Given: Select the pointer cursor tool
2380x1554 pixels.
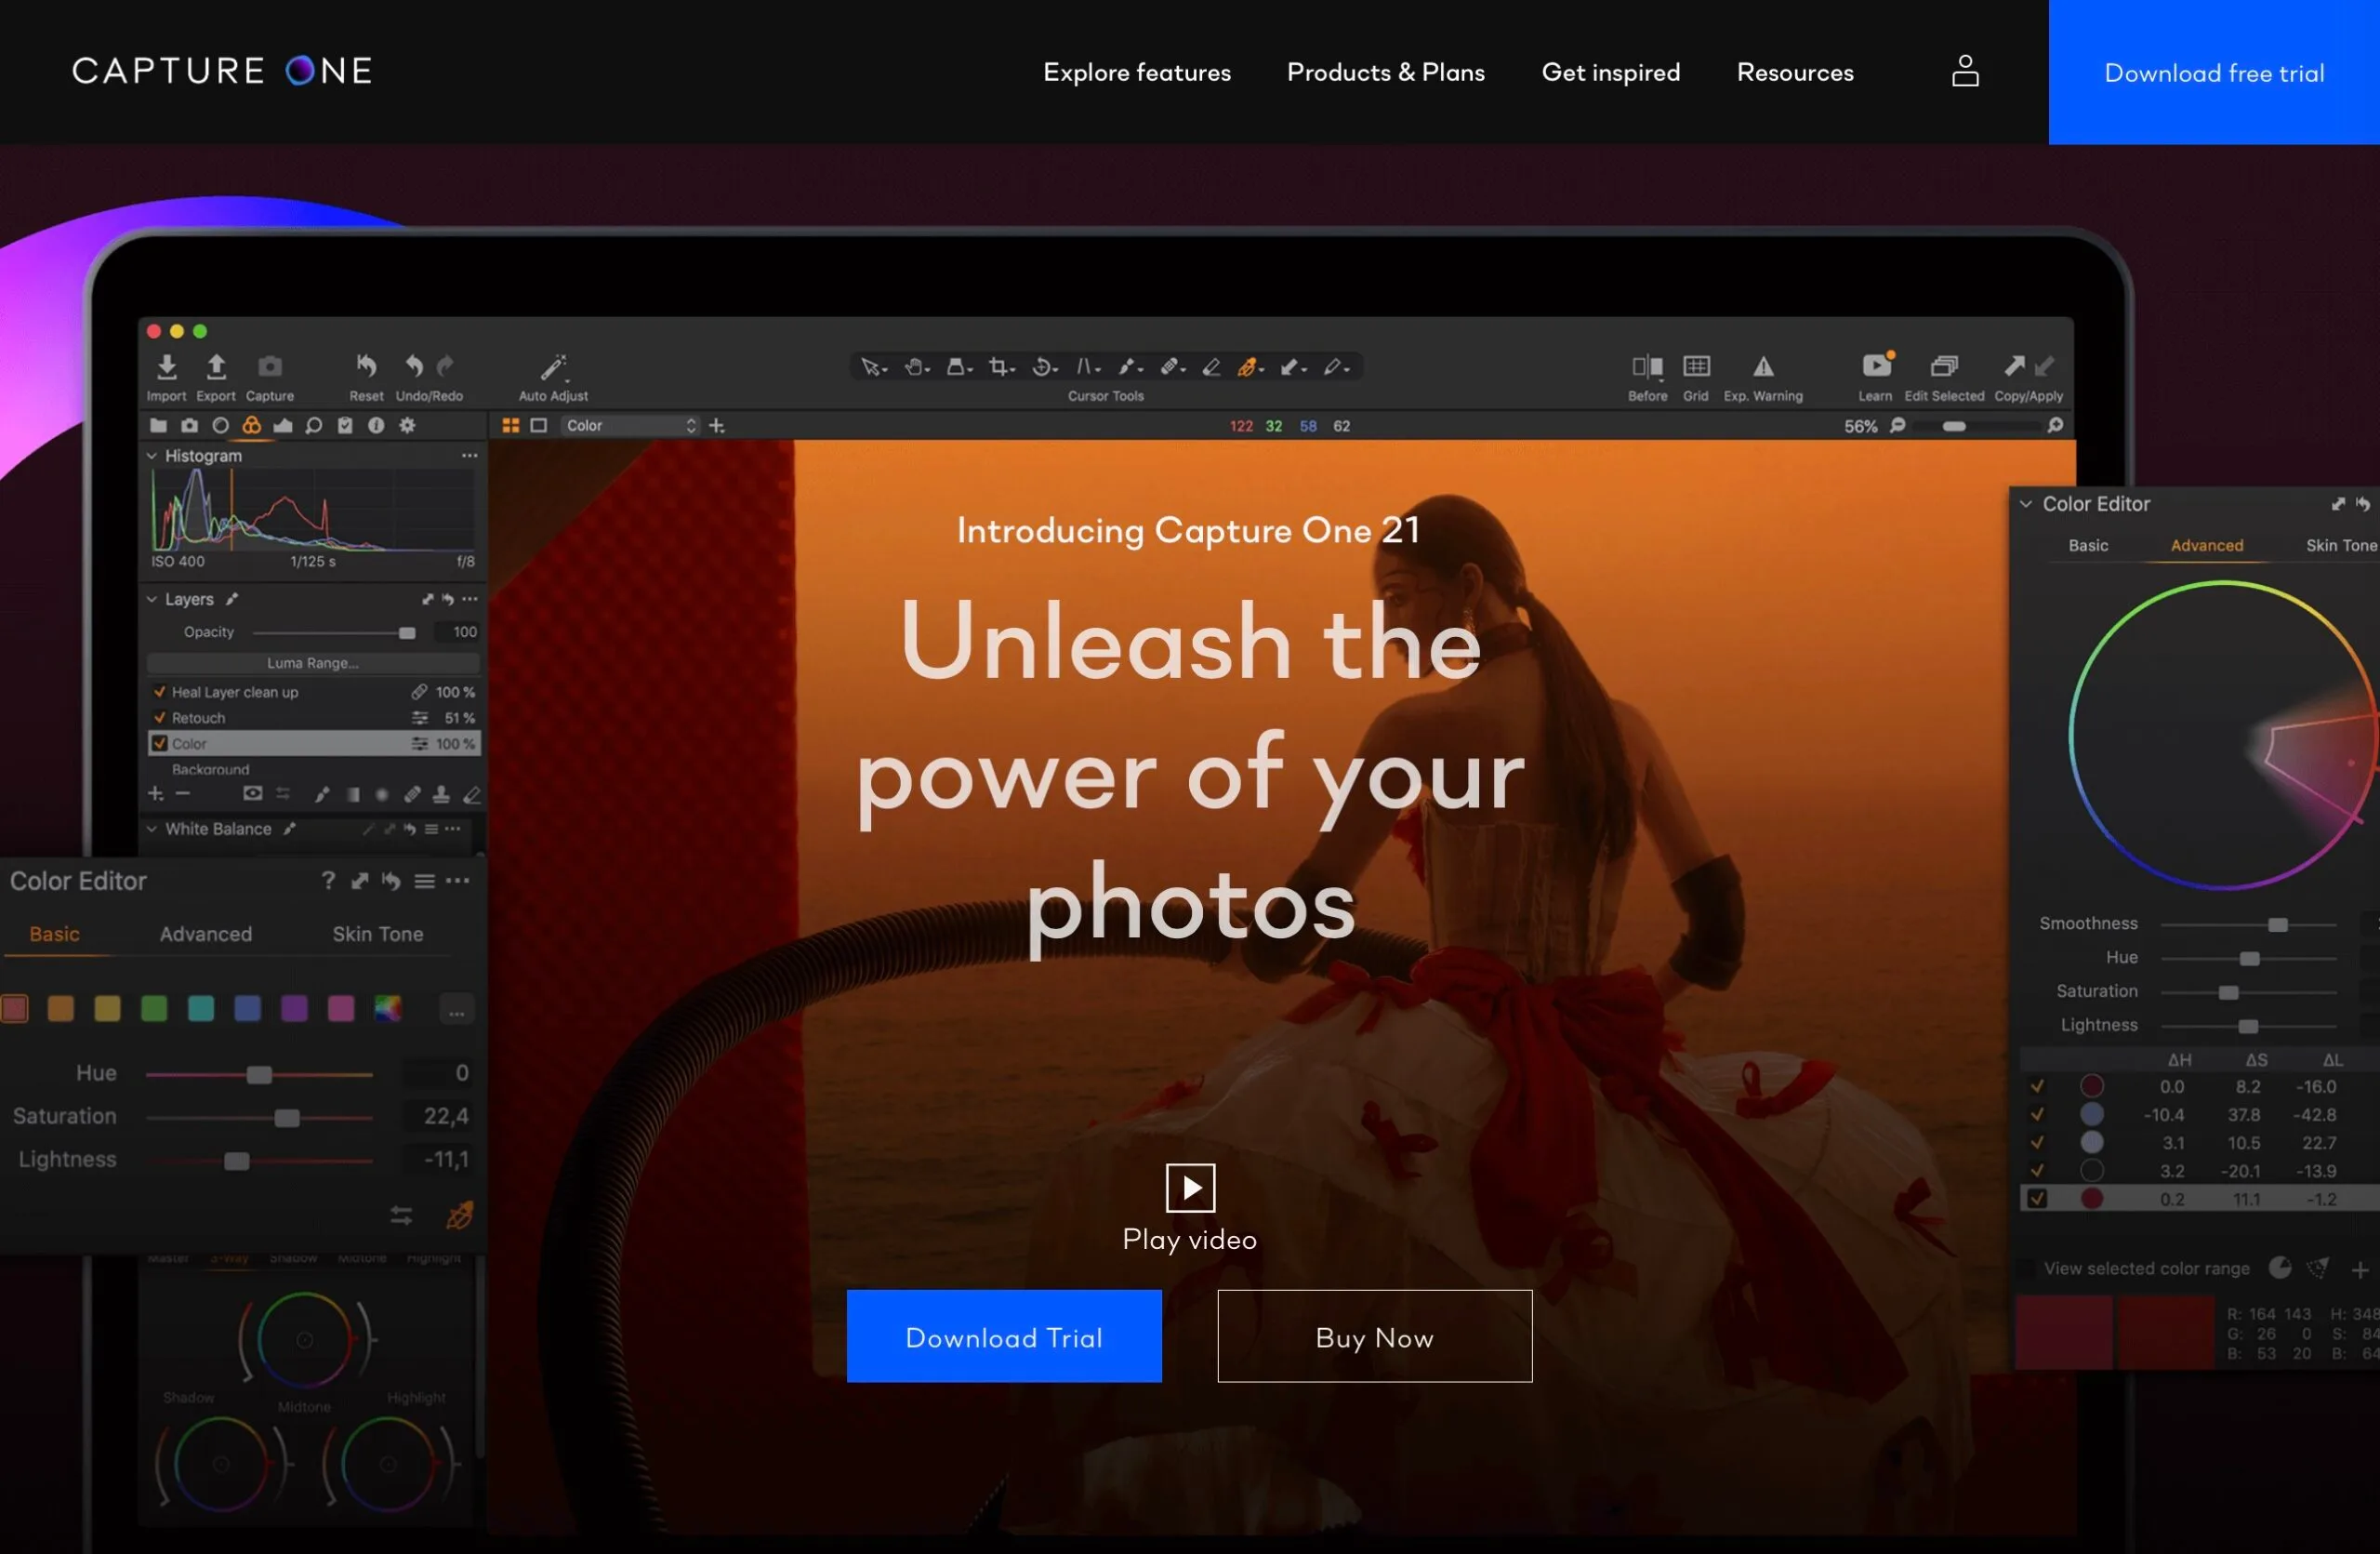Looking at the screenshot, I should click(x=873, y=367).
